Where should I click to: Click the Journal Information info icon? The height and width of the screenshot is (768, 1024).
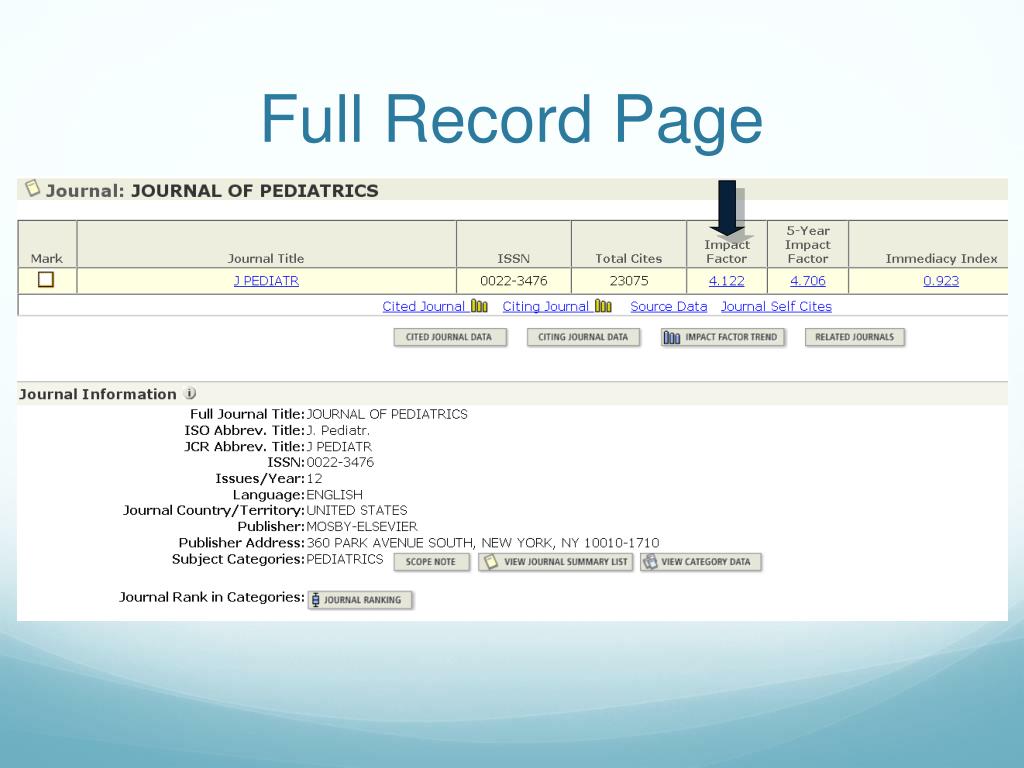pyautogui.click(x=190, y=393)
